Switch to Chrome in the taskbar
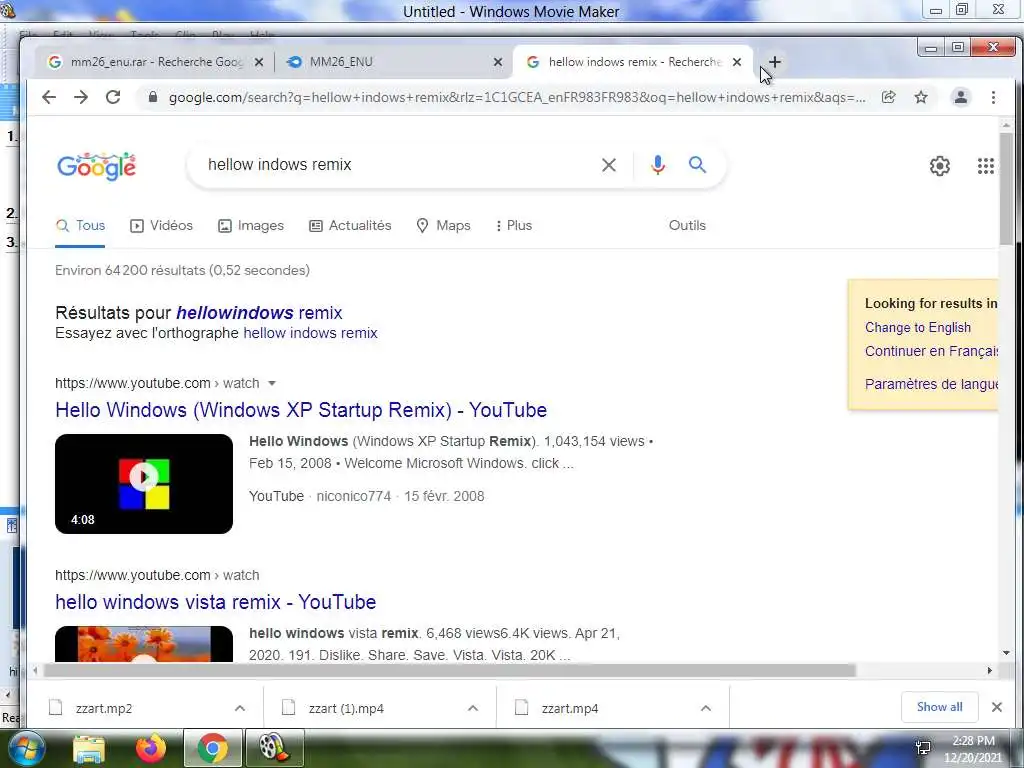Screen dimensions: 1024x768 (212, 748)
